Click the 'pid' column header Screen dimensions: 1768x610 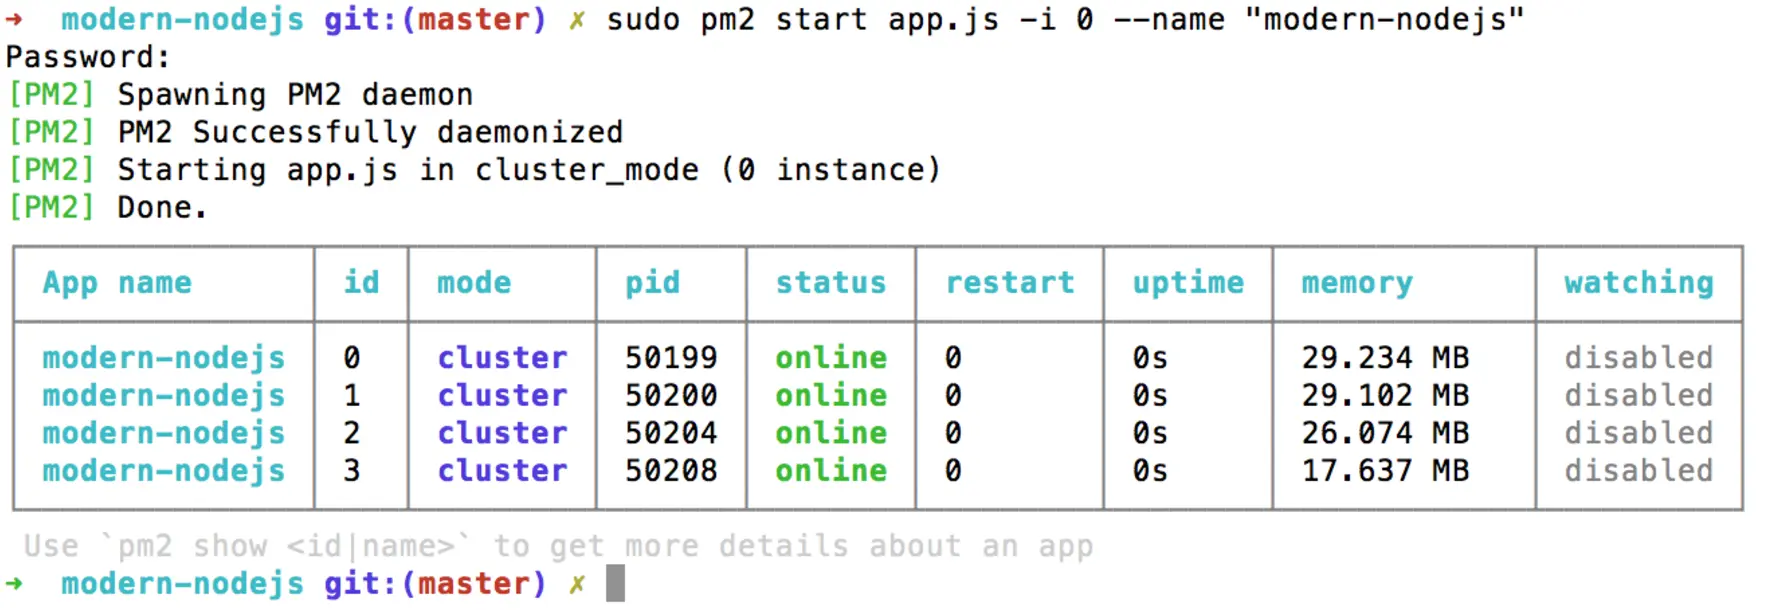pyautogui.click(x=652, y=283)
